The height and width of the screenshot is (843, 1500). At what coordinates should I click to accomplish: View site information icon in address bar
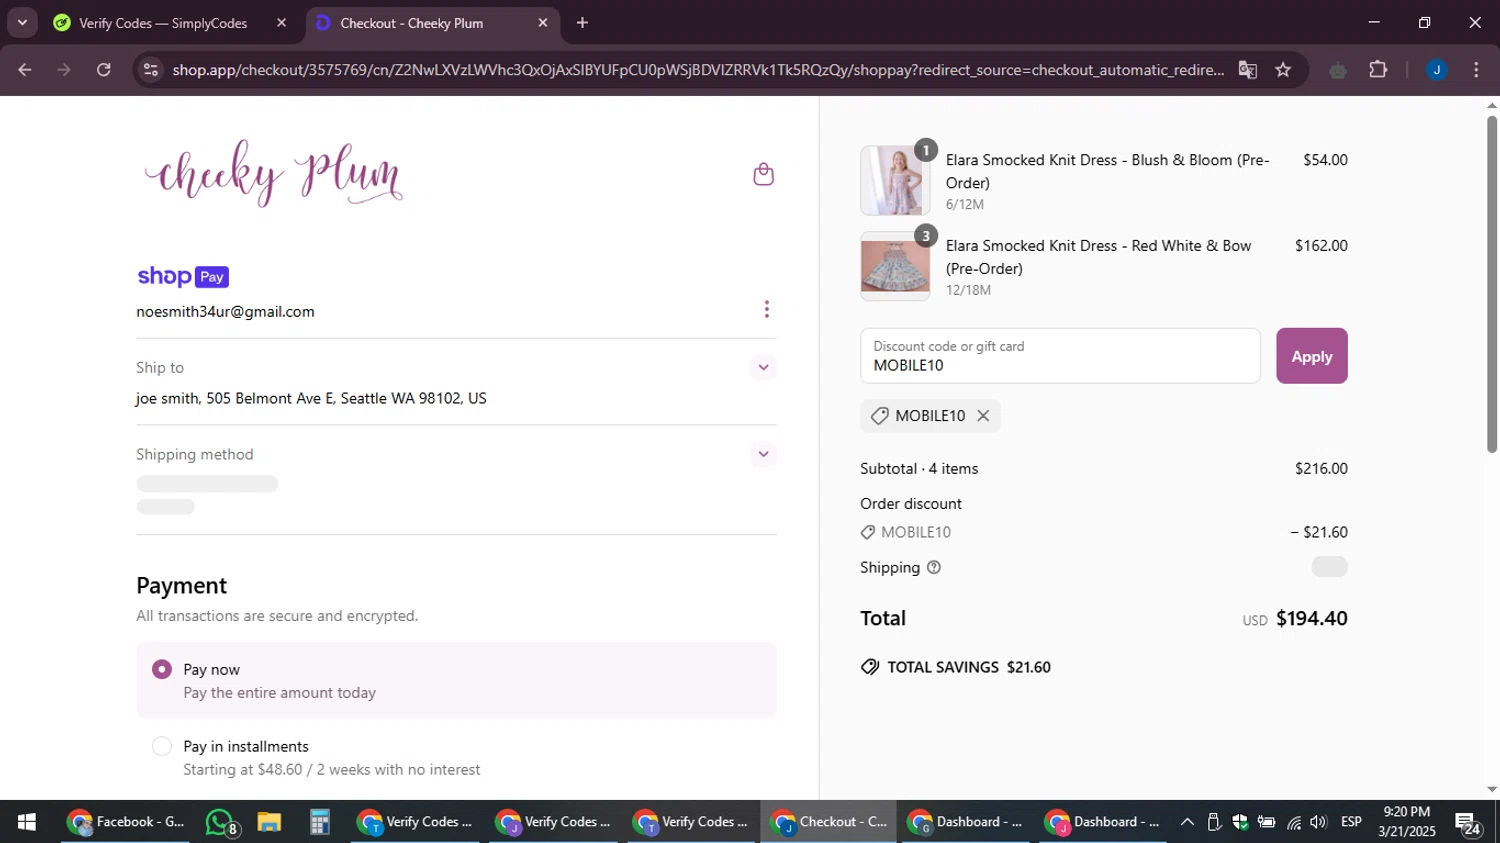[151, 70]
